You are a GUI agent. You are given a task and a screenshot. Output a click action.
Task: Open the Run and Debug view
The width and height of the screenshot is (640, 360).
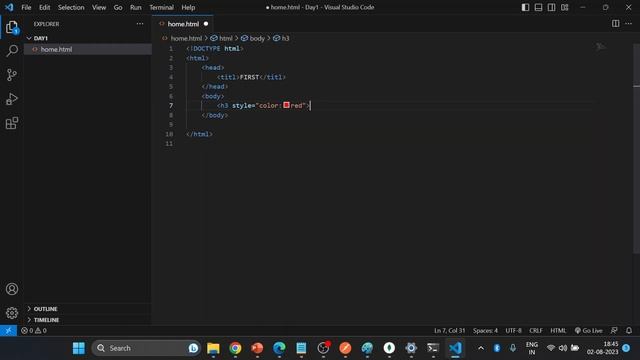[x=12, y=99]
